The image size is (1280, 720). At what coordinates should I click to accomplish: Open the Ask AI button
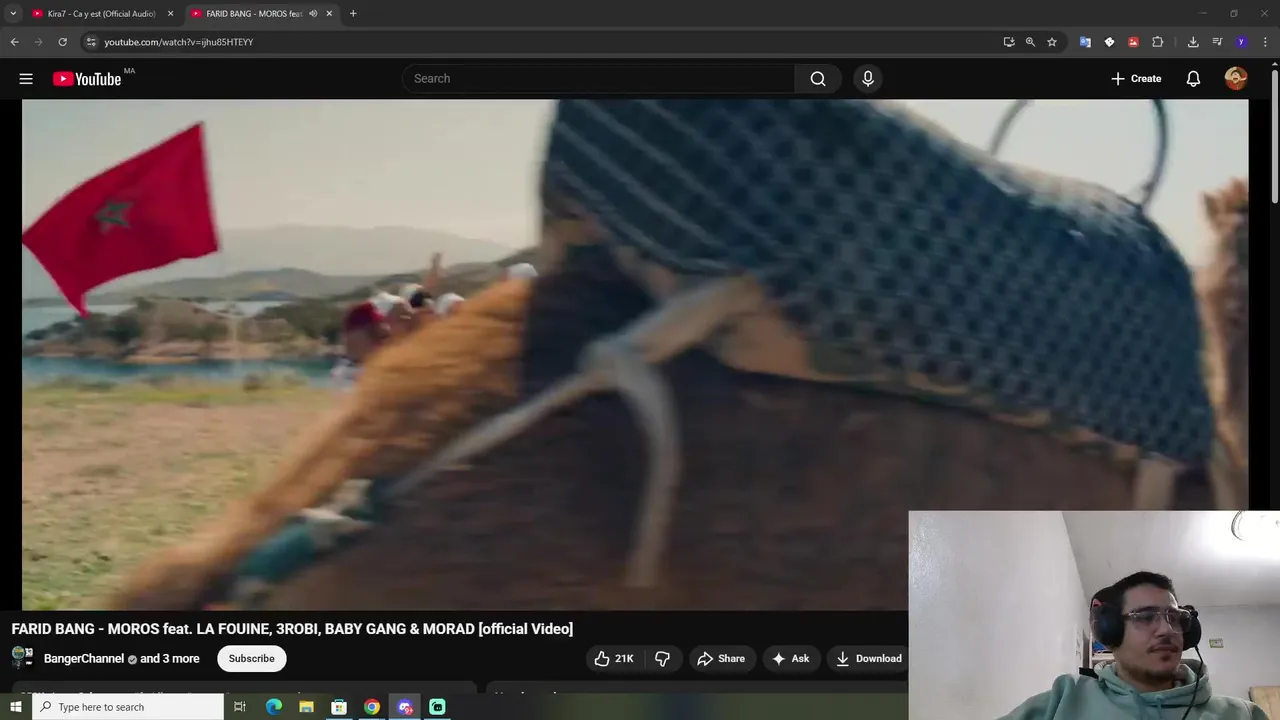pos(791,658)
